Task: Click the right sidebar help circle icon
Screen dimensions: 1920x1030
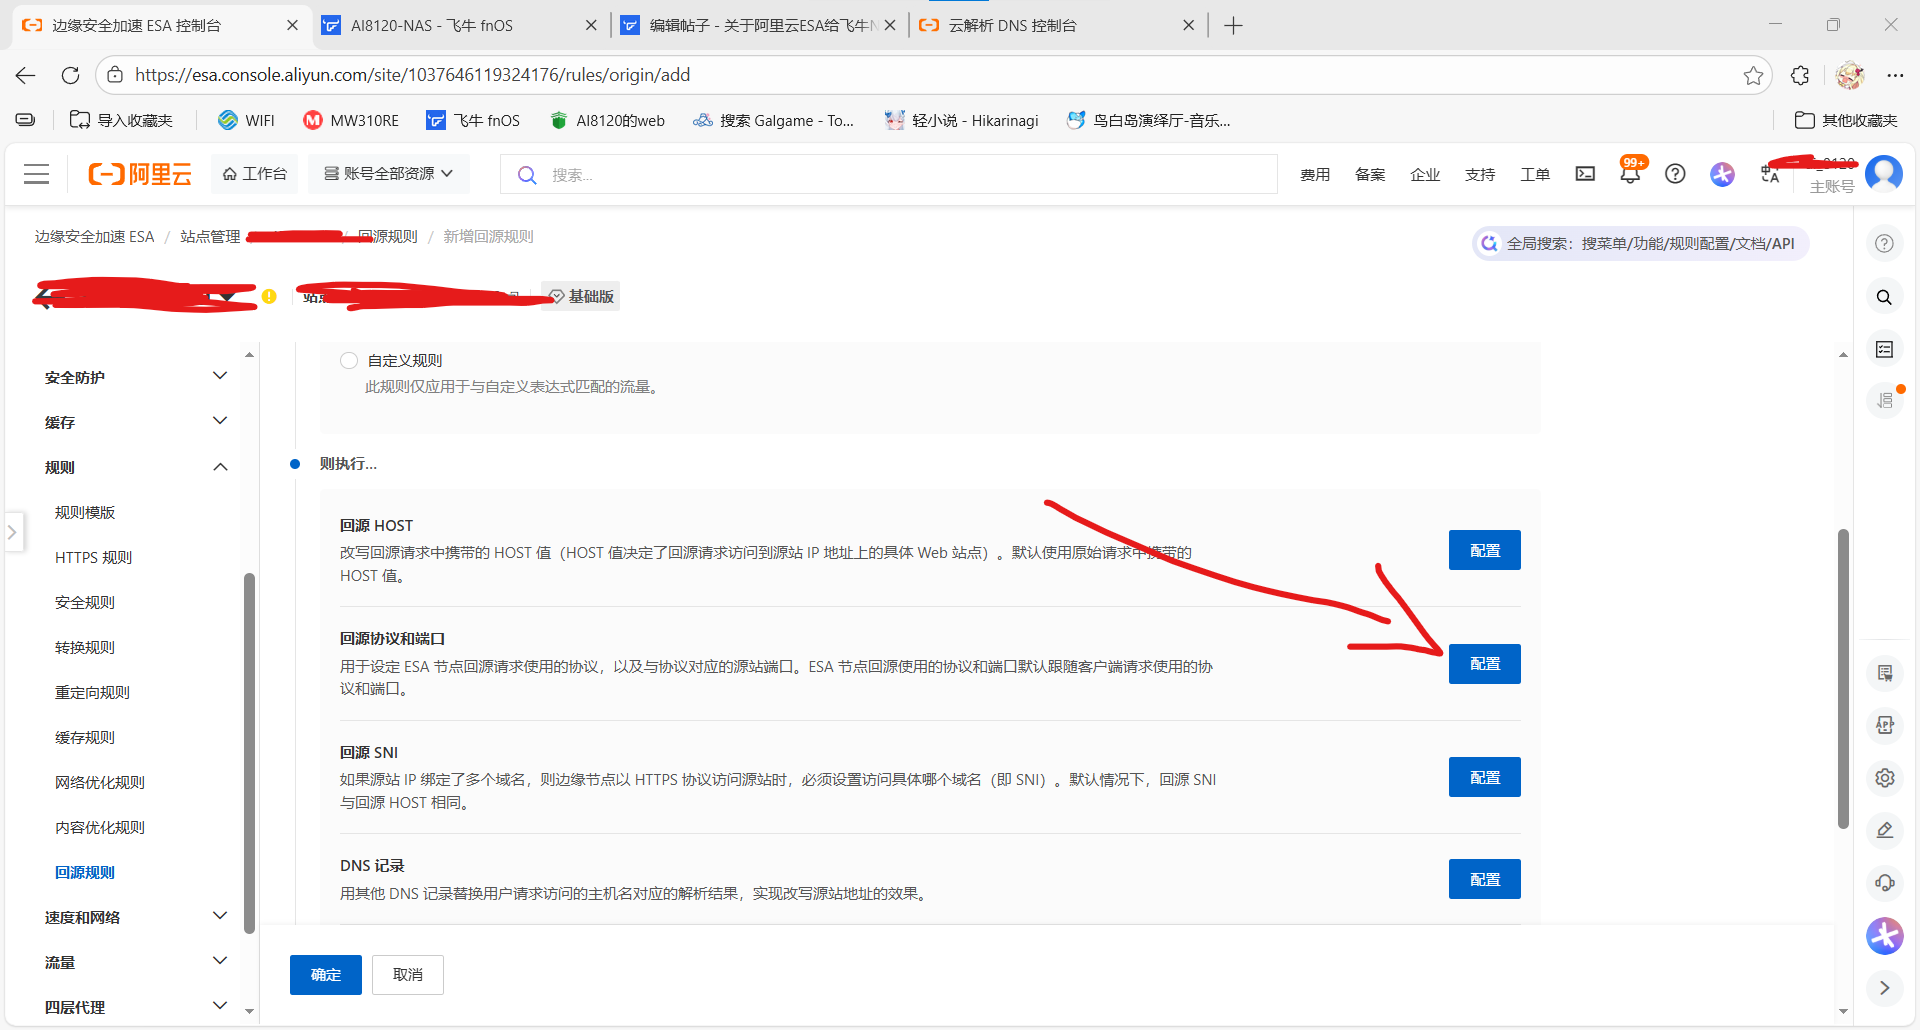Action: point(1884,243)
